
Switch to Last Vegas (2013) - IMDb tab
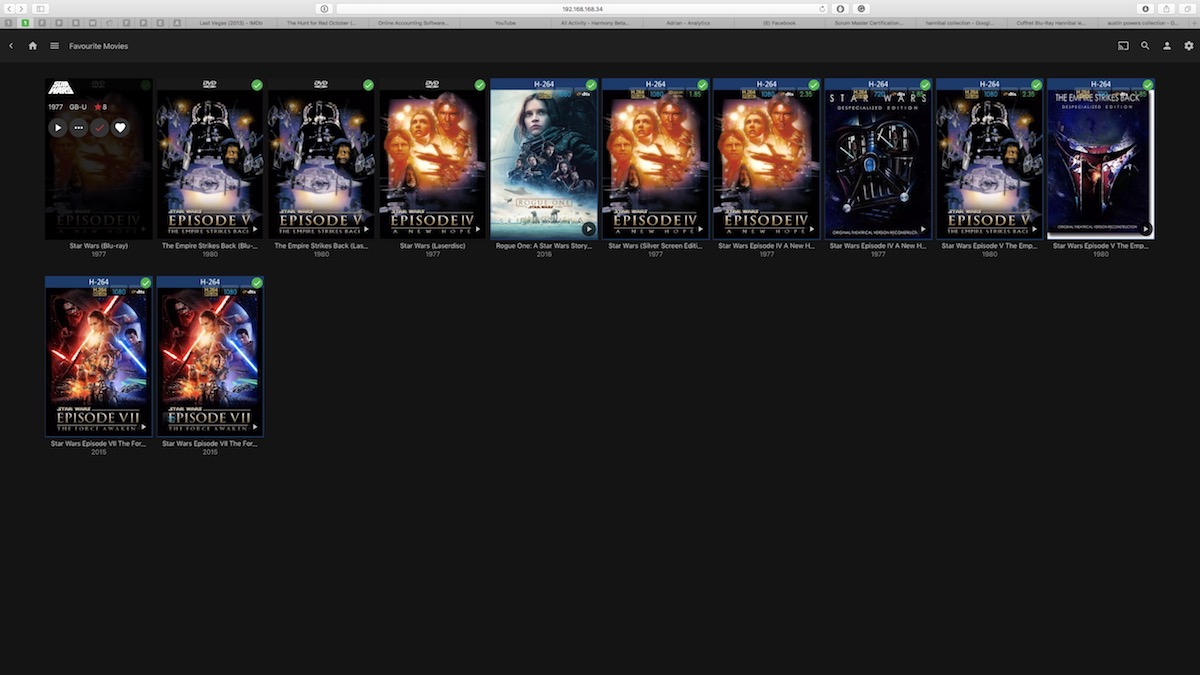pyautogui.click(x=230, y=22)
